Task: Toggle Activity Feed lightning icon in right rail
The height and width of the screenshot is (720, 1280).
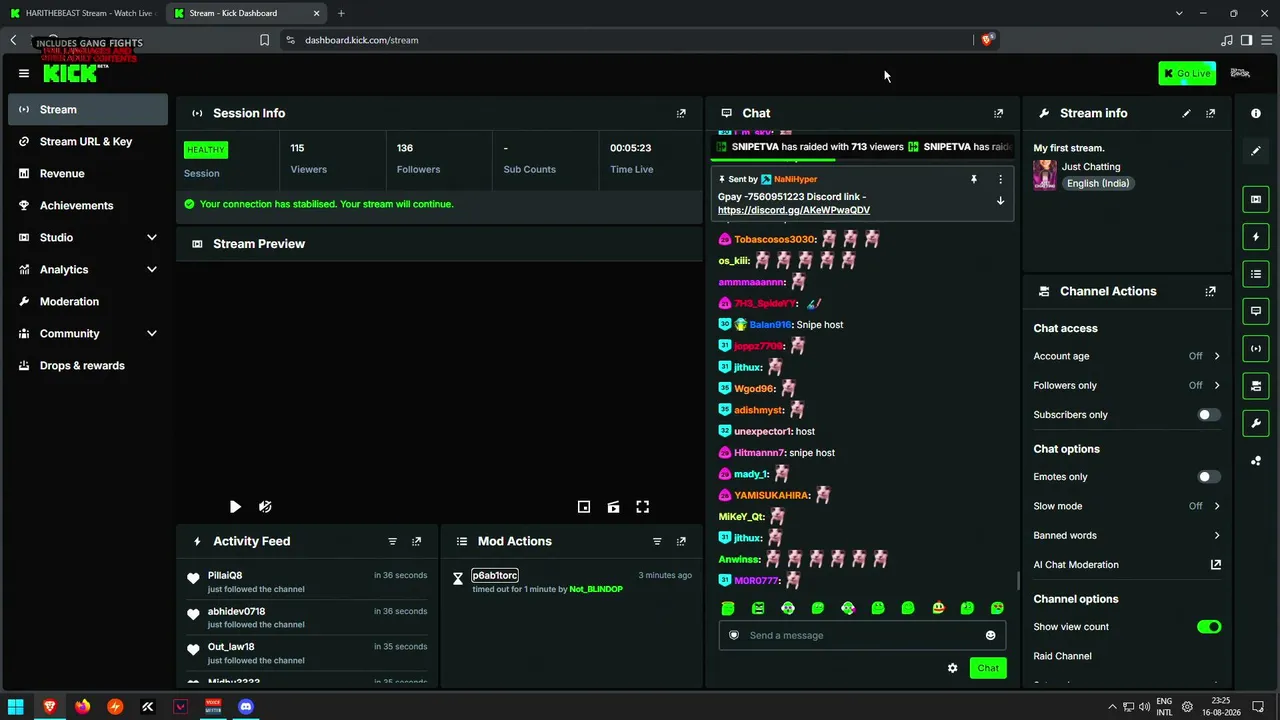Action: [x=1256, y=237]
